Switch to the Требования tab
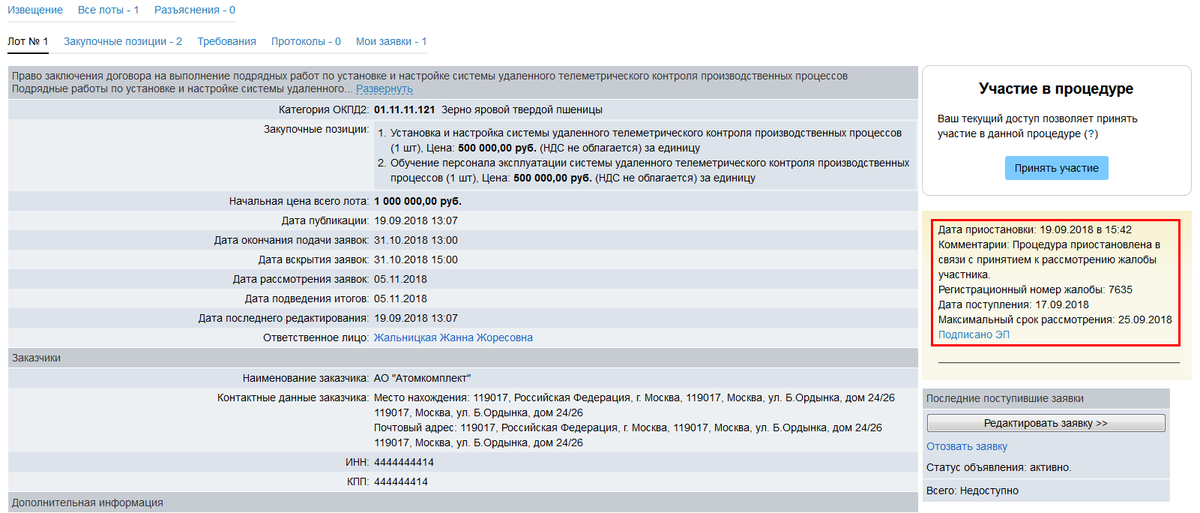Viewport: 1200px width, 513px height. [227, 42]
